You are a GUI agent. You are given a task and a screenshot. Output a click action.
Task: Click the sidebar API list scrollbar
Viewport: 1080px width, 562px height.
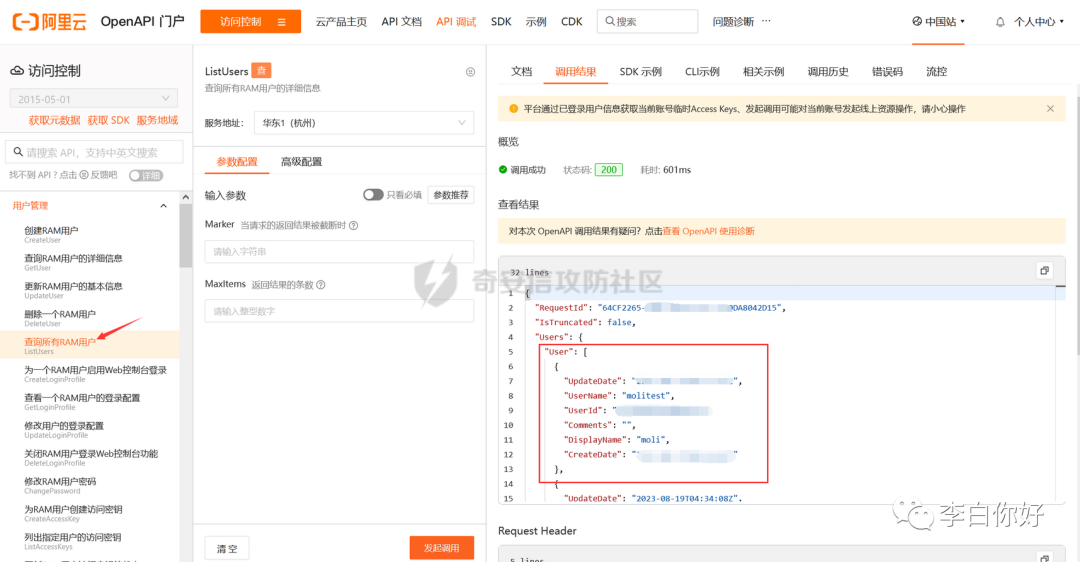coord(185,234)
